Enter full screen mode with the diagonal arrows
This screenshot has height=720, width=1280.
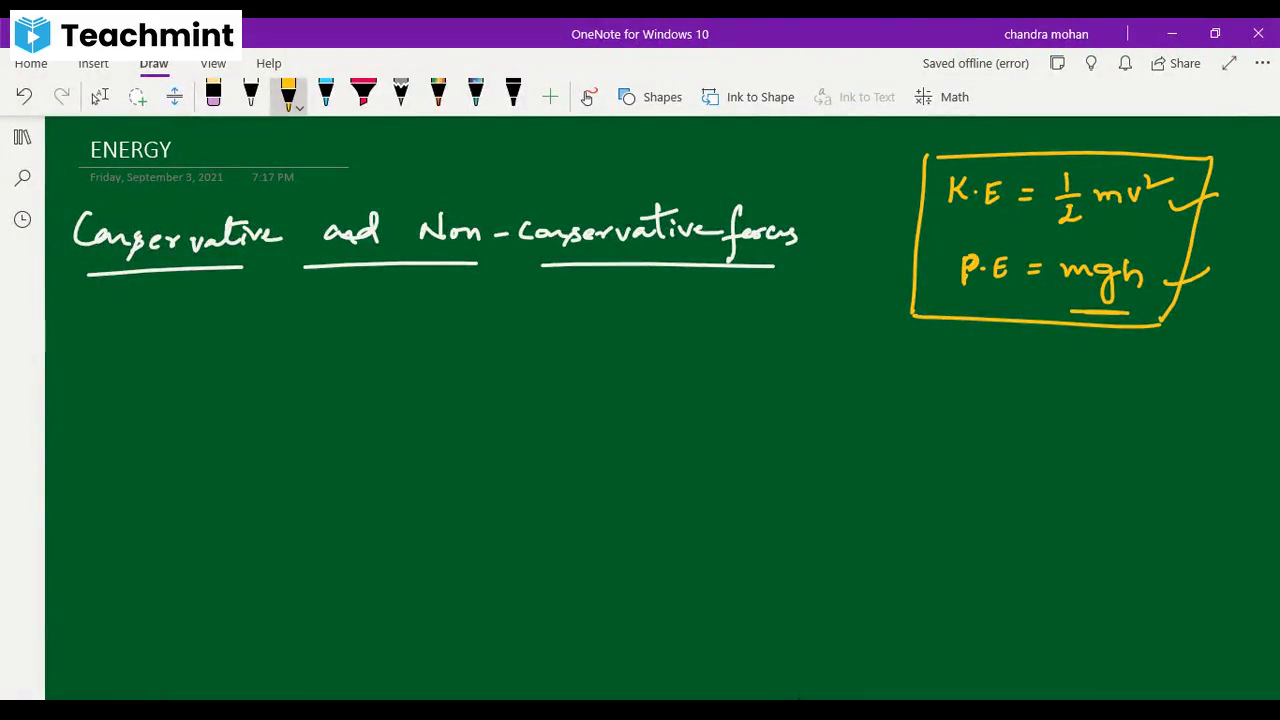click(1229, 63)
